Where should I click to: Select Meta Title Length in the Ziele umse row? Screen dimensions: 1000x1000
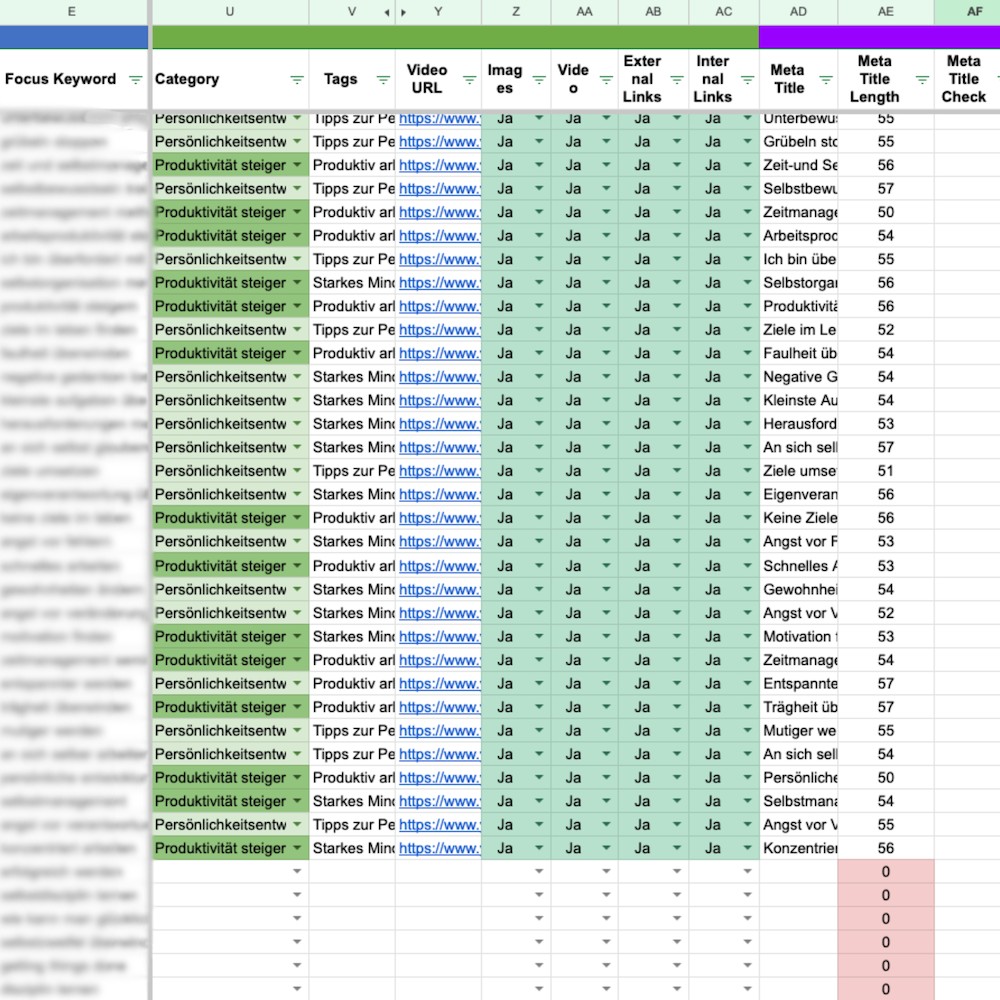pos(886,471)
